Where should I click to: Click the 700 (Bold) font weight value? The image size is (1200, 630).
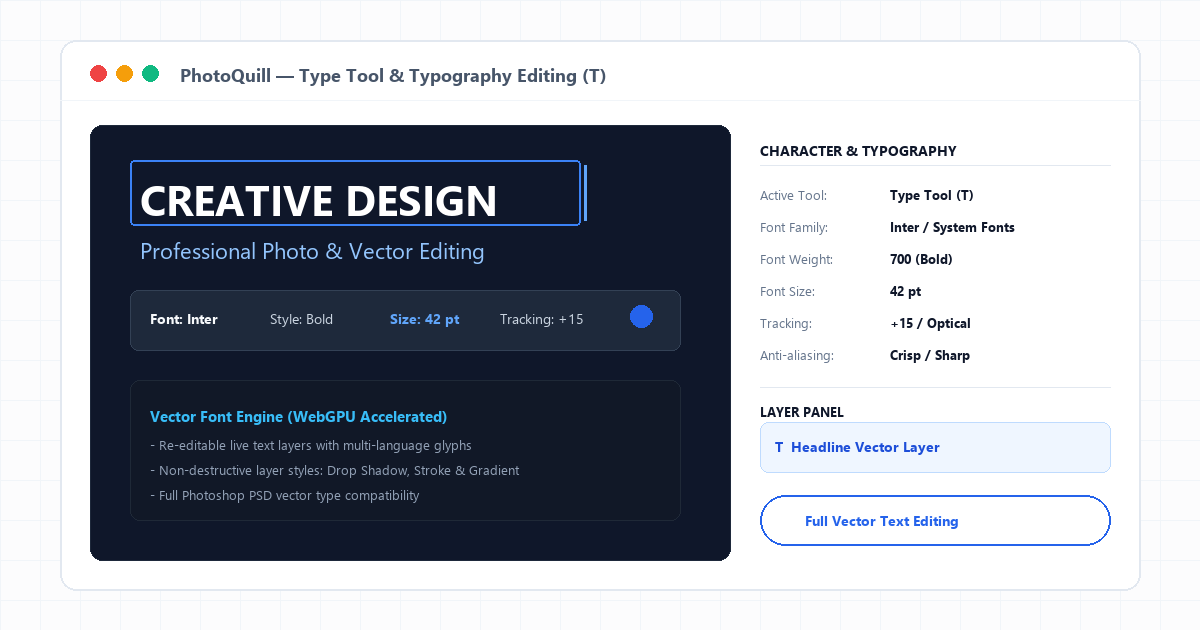[921, 259]
